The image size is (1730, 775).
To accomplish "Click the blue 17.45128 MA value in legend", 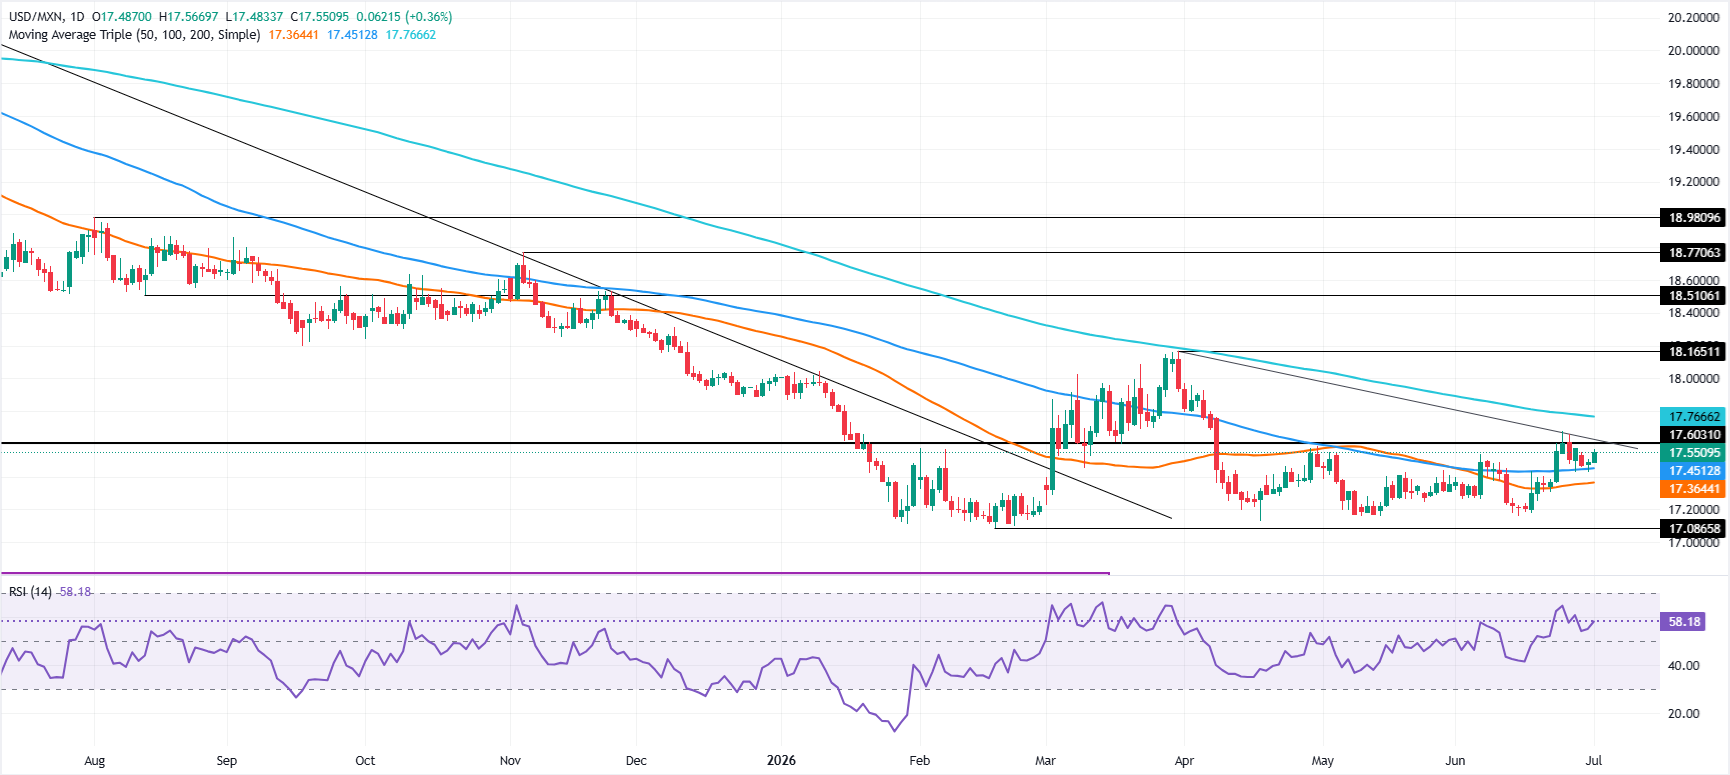I will (353, 35).
